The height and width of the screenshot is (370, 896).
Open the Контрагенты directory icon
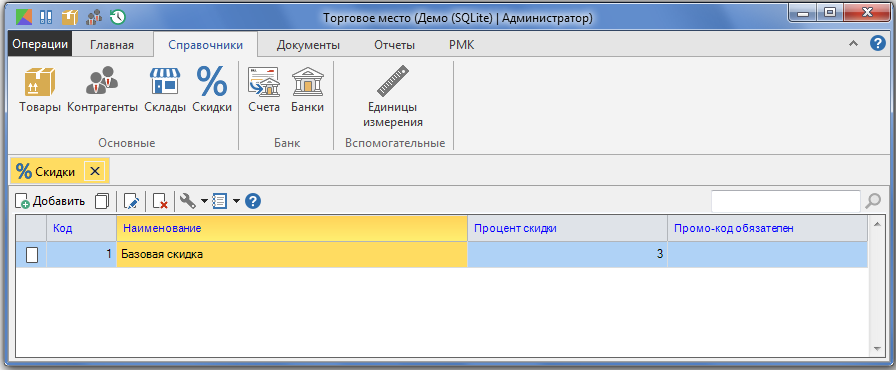point(102,81)
